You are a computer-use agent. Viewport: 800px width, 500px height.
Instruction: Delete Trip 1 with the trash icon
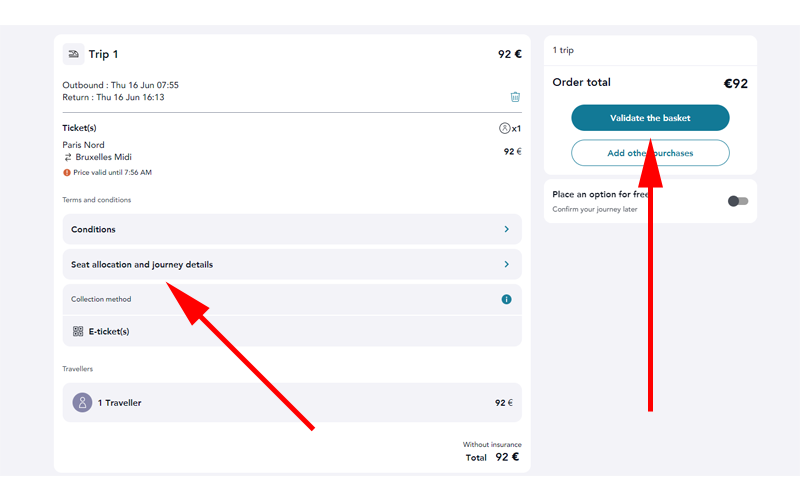pyautogui.click(x=515, y=97)
